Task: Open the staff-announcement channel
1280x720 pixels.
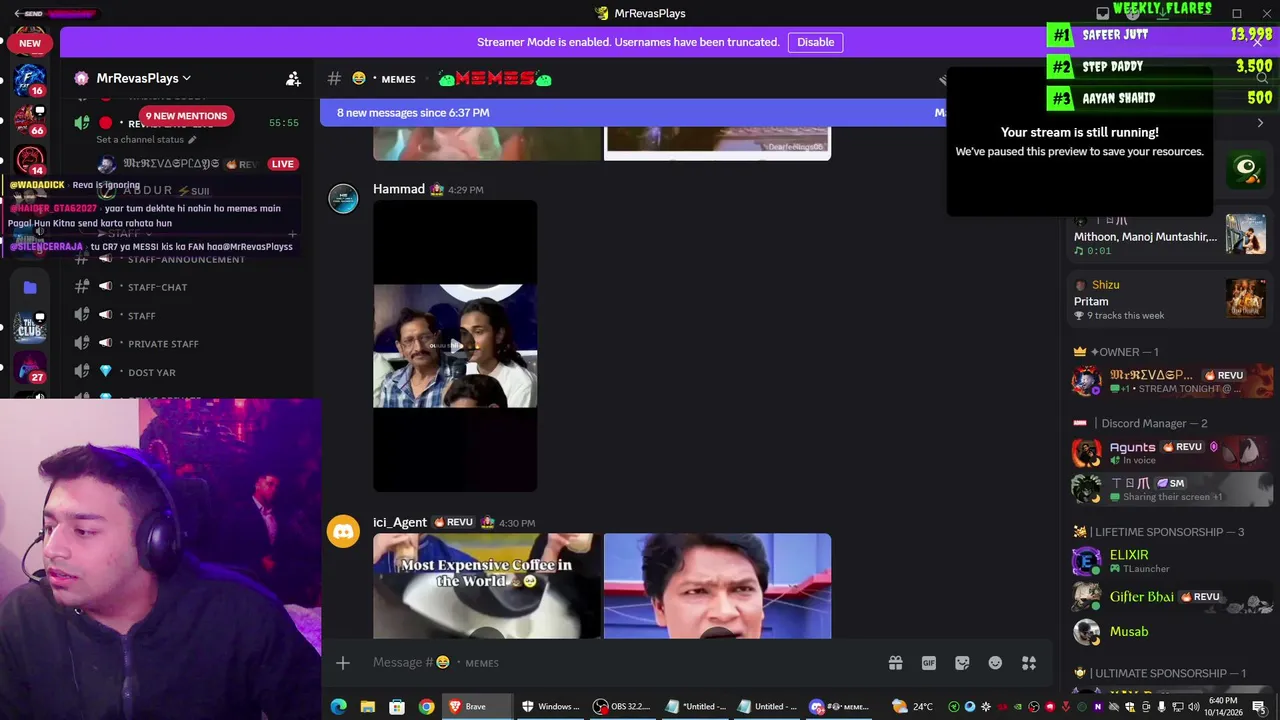Action: coord(186,260)
